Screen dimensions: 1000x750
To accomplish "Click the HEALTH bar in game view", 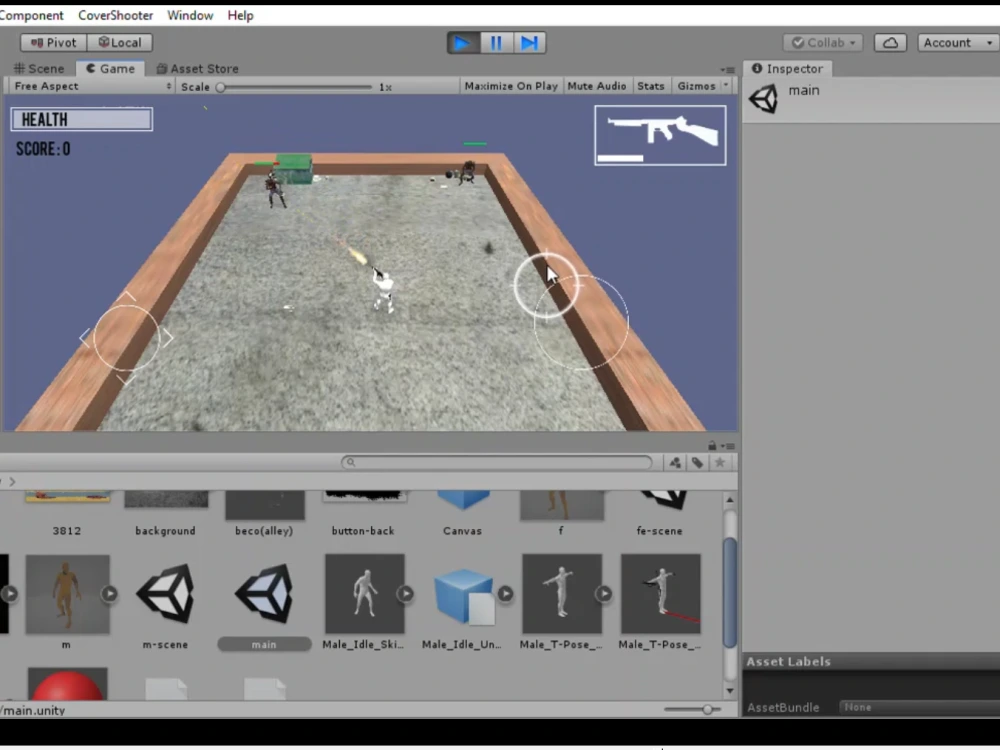I will tap(82, 119).
